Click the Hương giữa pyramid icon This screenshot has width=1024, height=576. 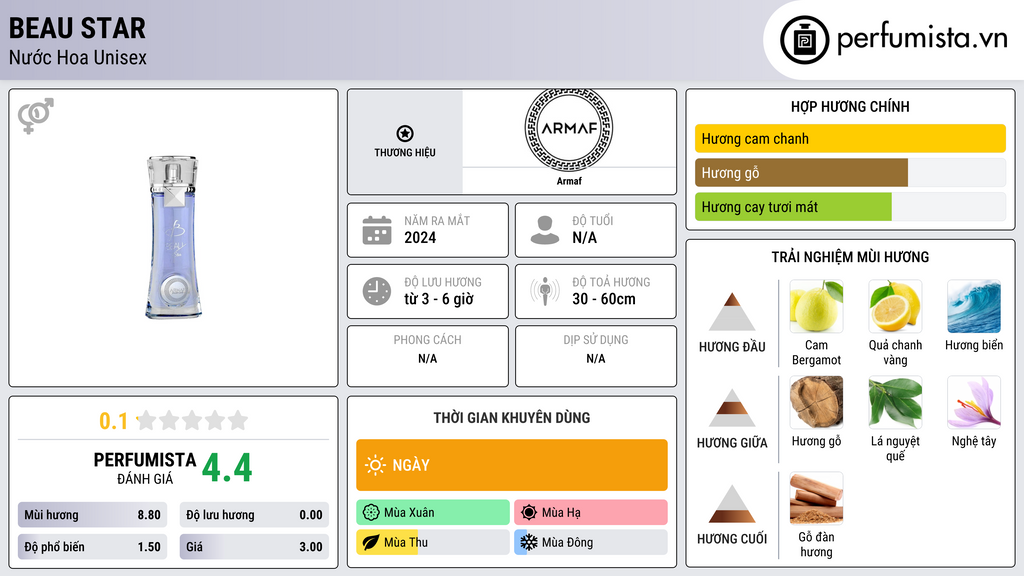(732, 408)
